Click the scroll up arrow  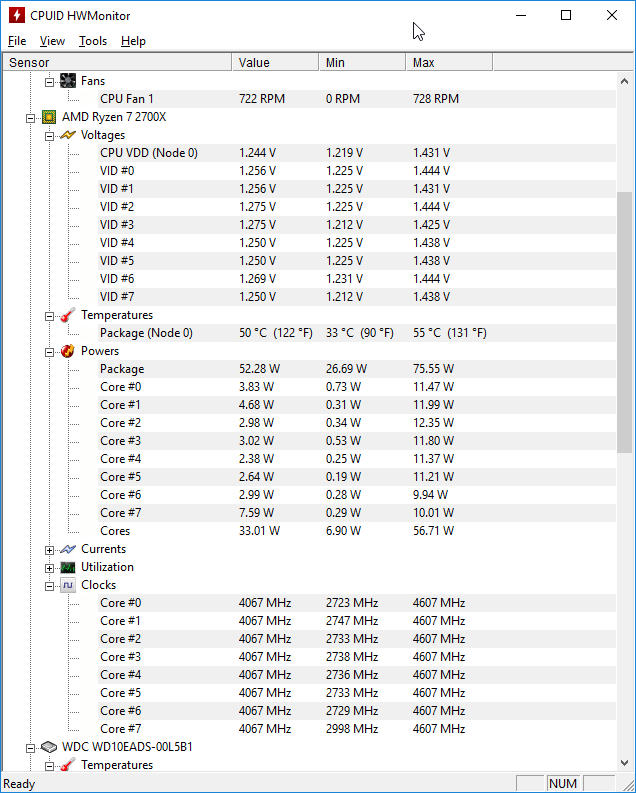[x=624, y=81]
